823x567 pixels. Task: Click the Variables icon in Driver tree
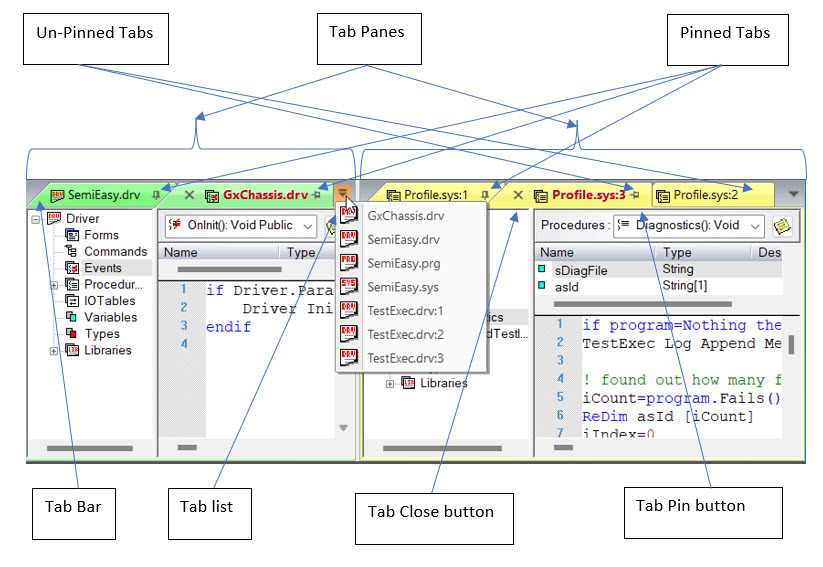(x=71, y=317)
